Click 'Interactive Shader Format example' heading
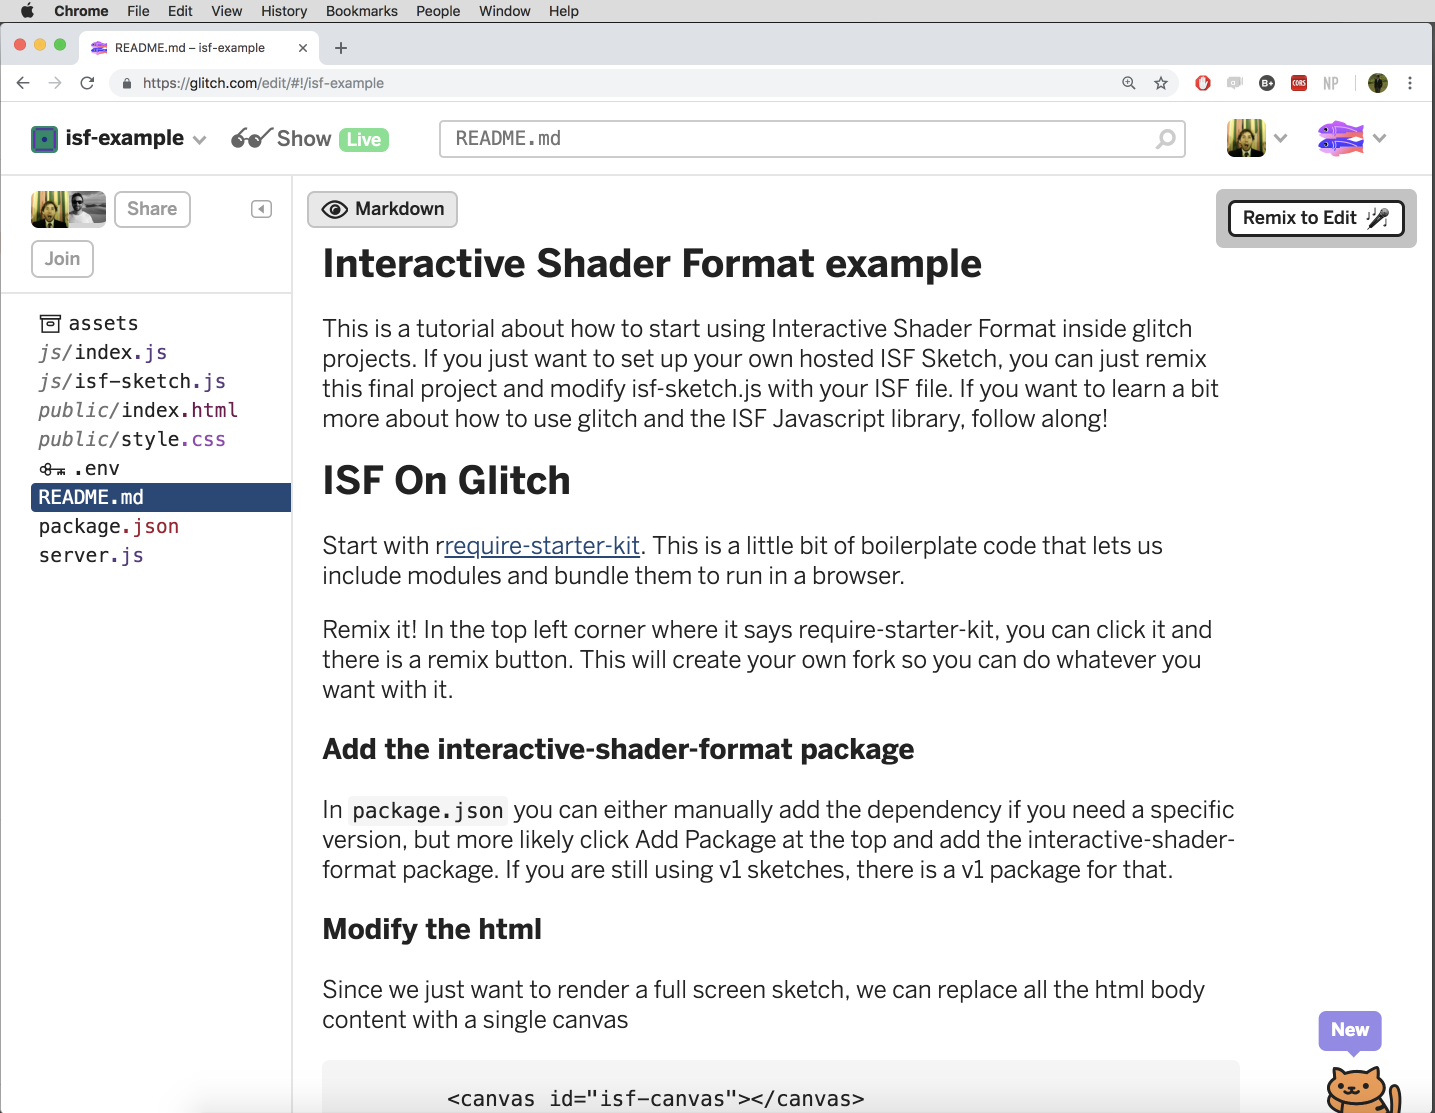 tap(652, 264)
